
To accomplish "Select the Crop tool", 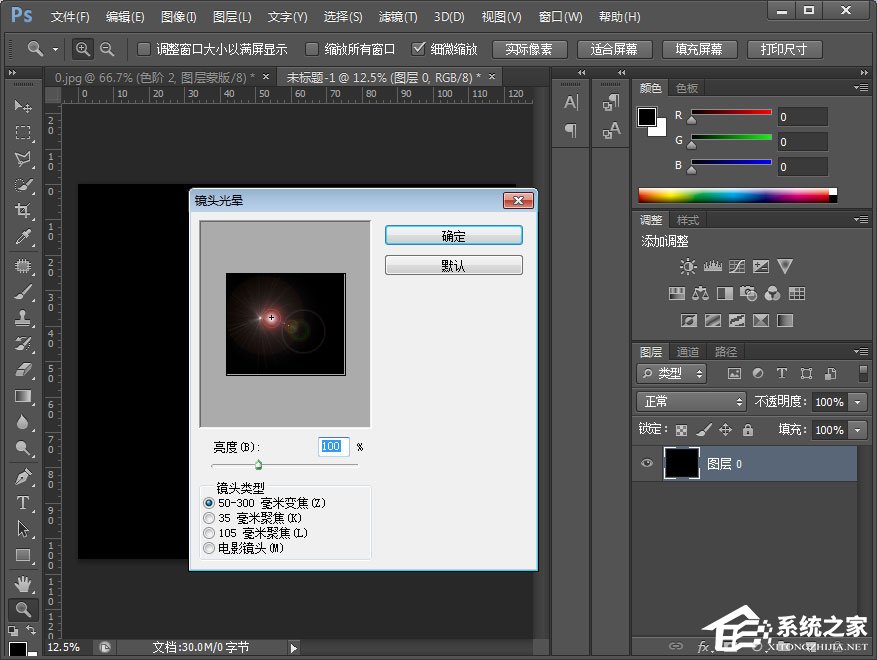I will [x=22, y=211].
